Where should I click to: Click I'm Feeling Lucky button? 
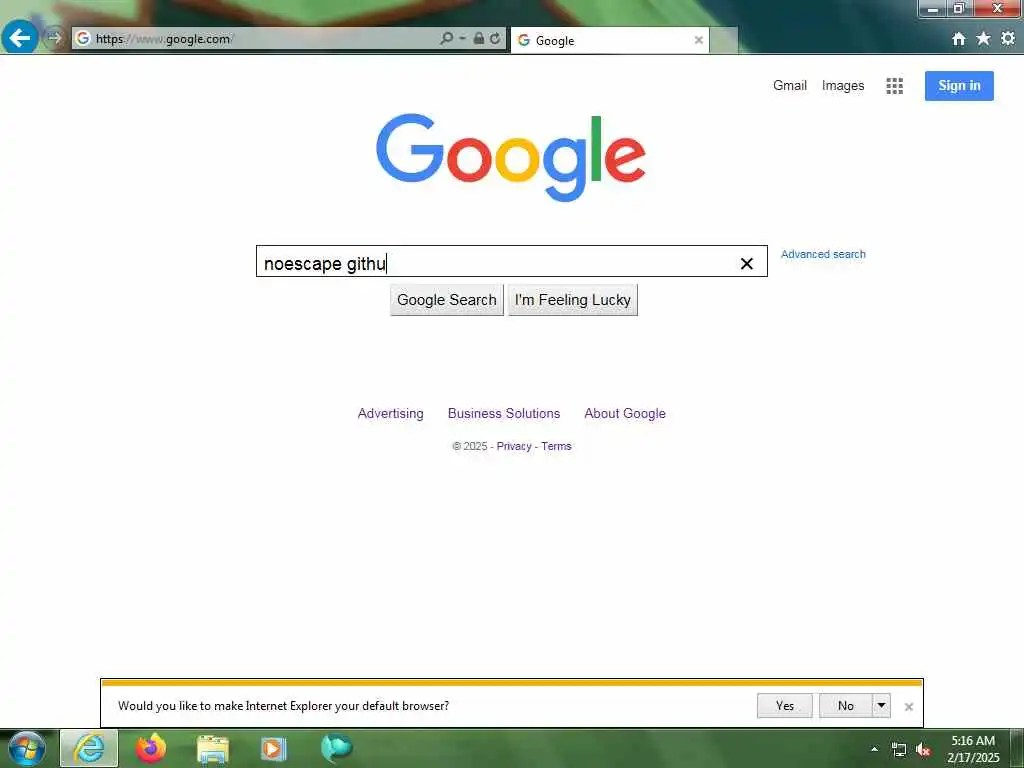573,300
